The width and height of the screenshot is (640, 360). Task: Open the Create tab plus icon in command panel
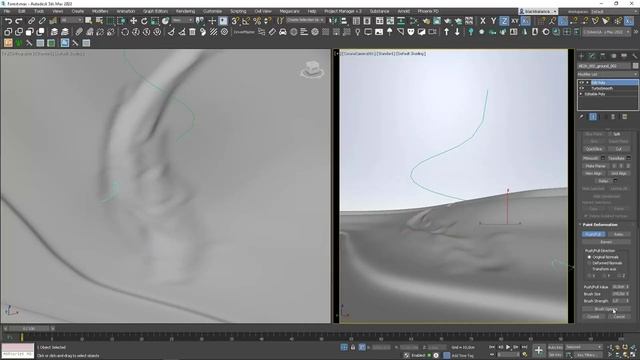[581, 56]
